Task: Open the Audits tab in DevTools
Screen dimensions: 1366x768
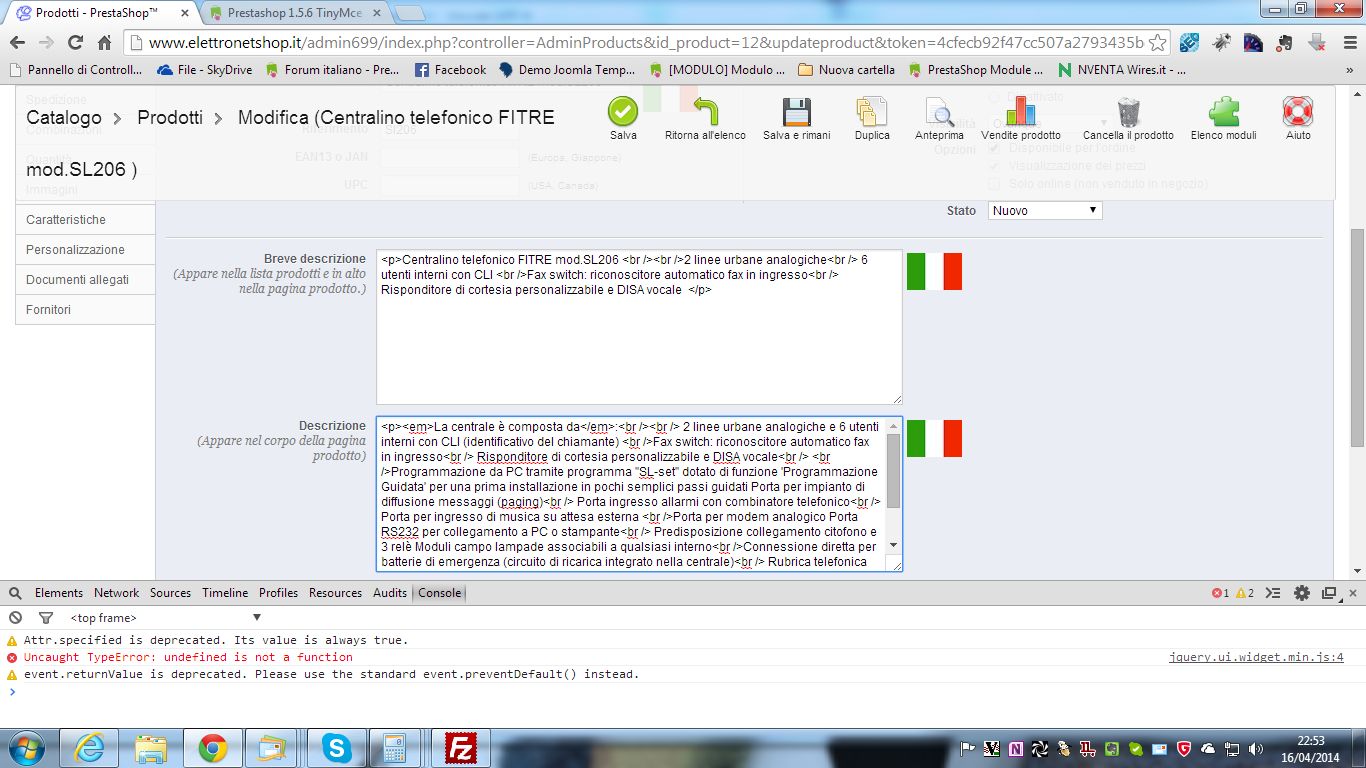Action: coord(390,593)
